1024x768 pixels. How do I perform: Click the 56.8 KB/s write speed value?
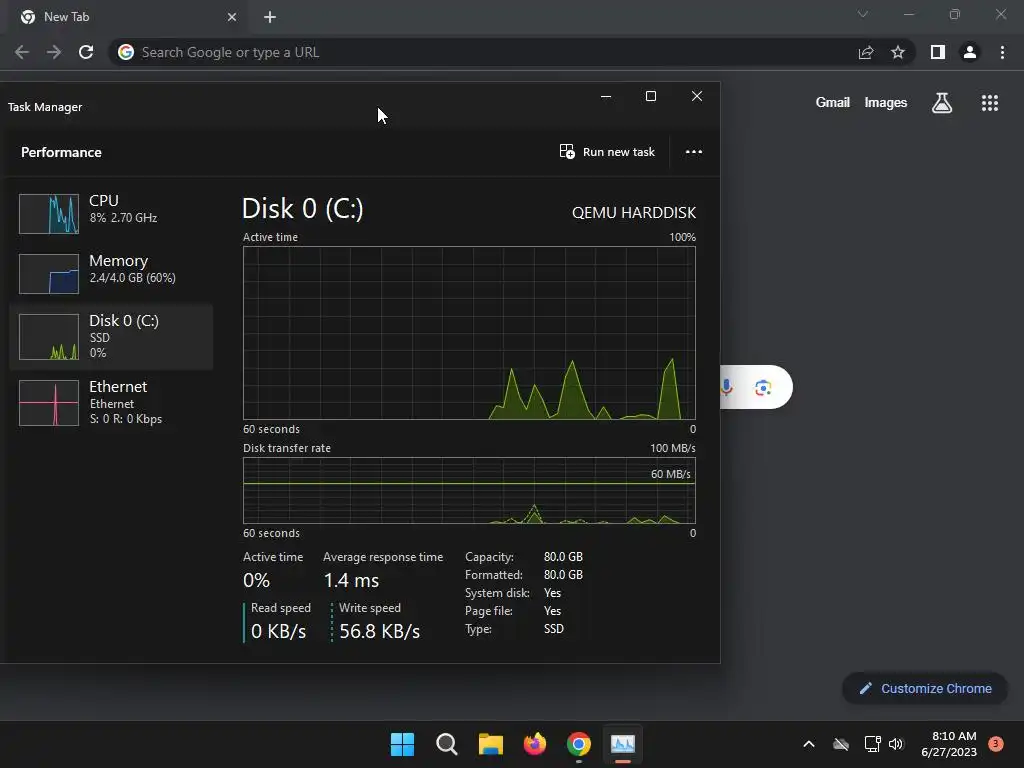(379, 632)
